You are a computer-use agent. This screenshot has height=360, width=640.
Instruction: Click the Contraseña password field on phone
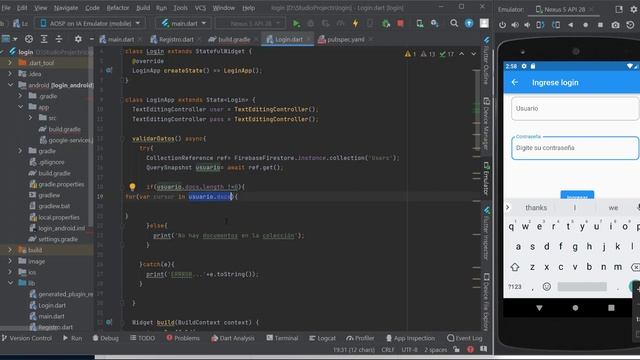pyautogui.click(x=575, y=148)
